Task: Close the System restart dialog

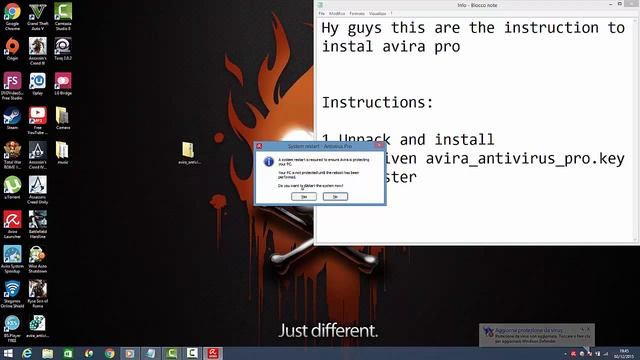Action: click(x=379, y=145)
